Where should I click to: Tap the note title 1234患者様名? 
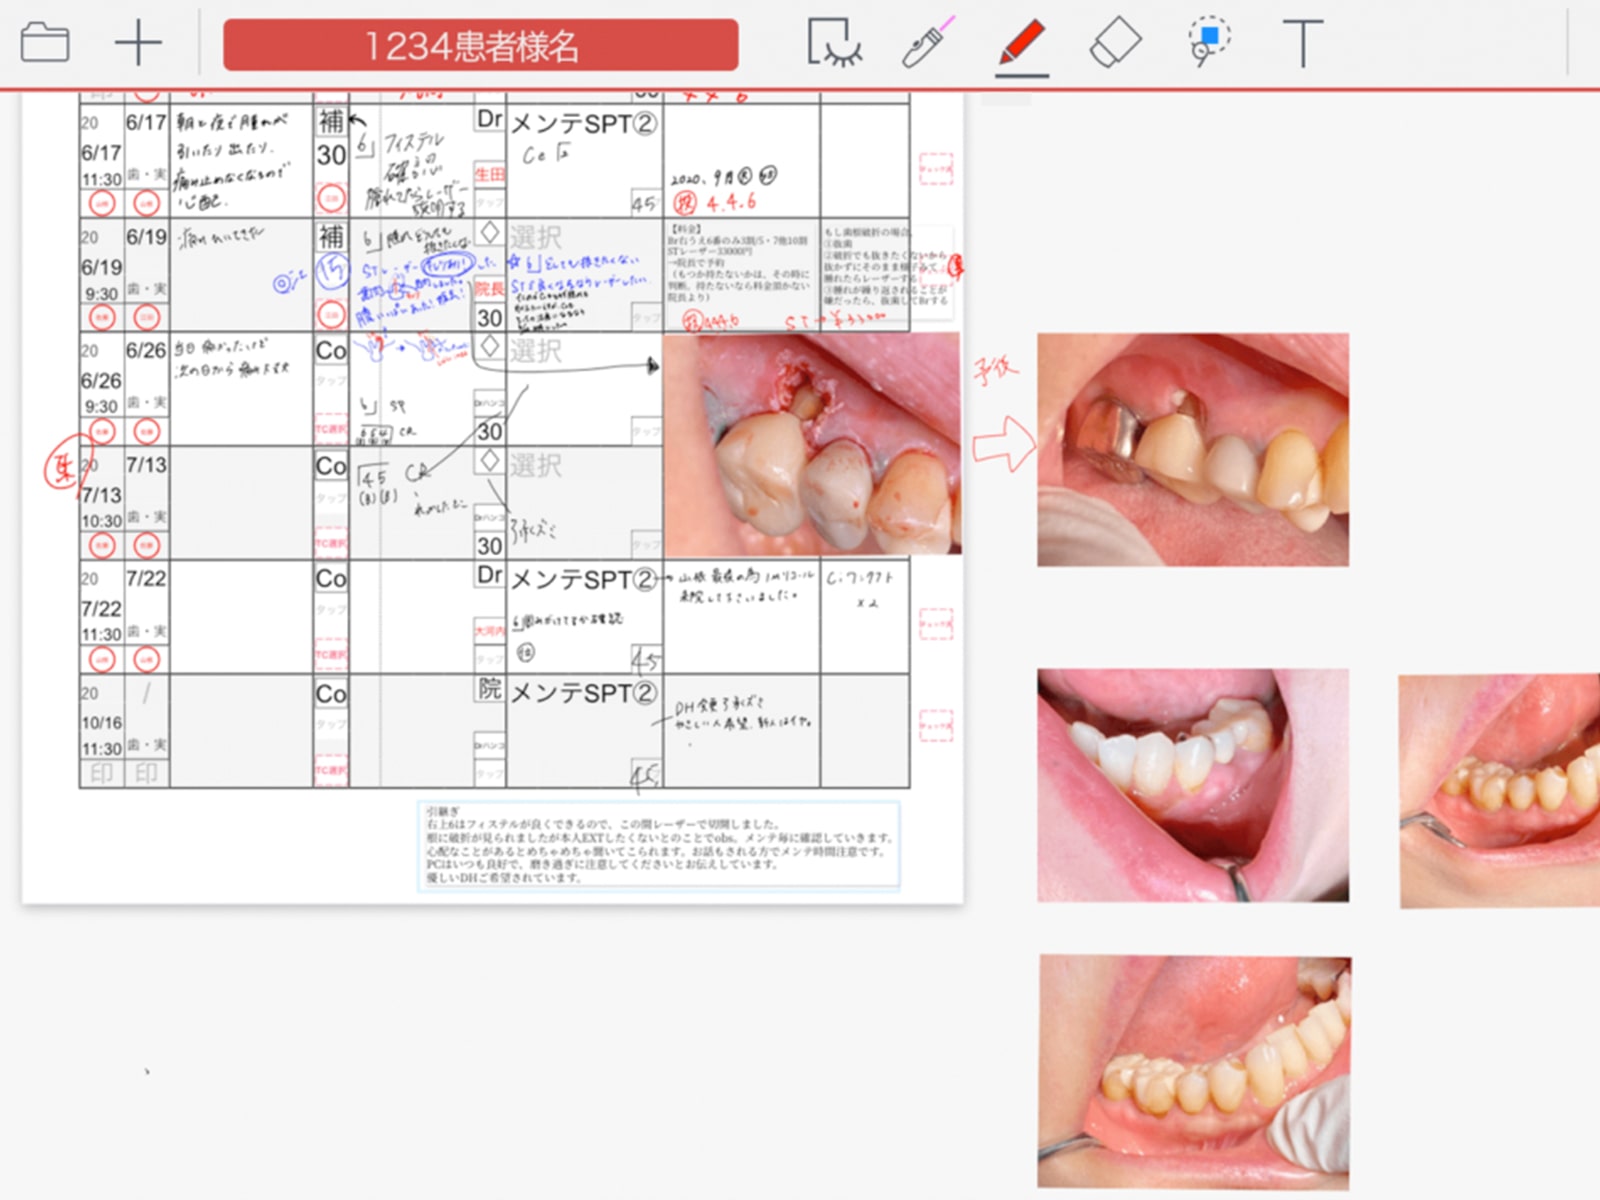pyautogui.click(x=481, y=46)
